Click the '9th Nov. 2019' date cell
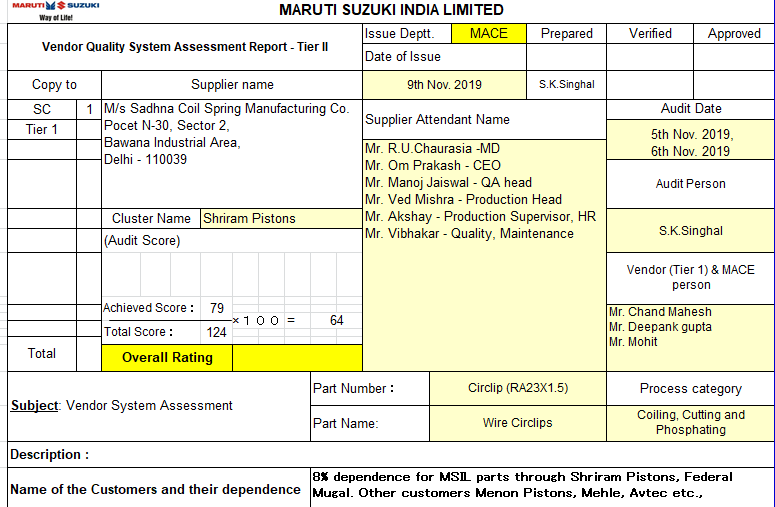 click(444, 85)
